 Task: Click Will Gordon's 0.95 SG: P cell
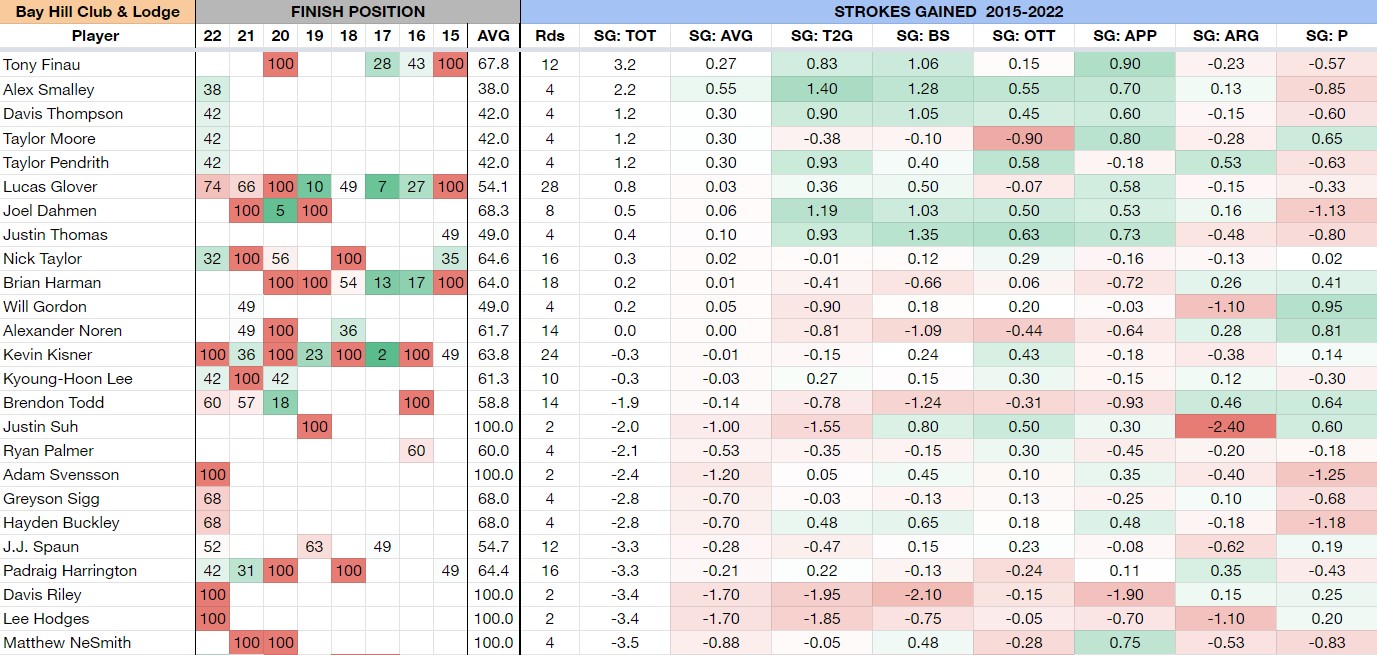1326,307
